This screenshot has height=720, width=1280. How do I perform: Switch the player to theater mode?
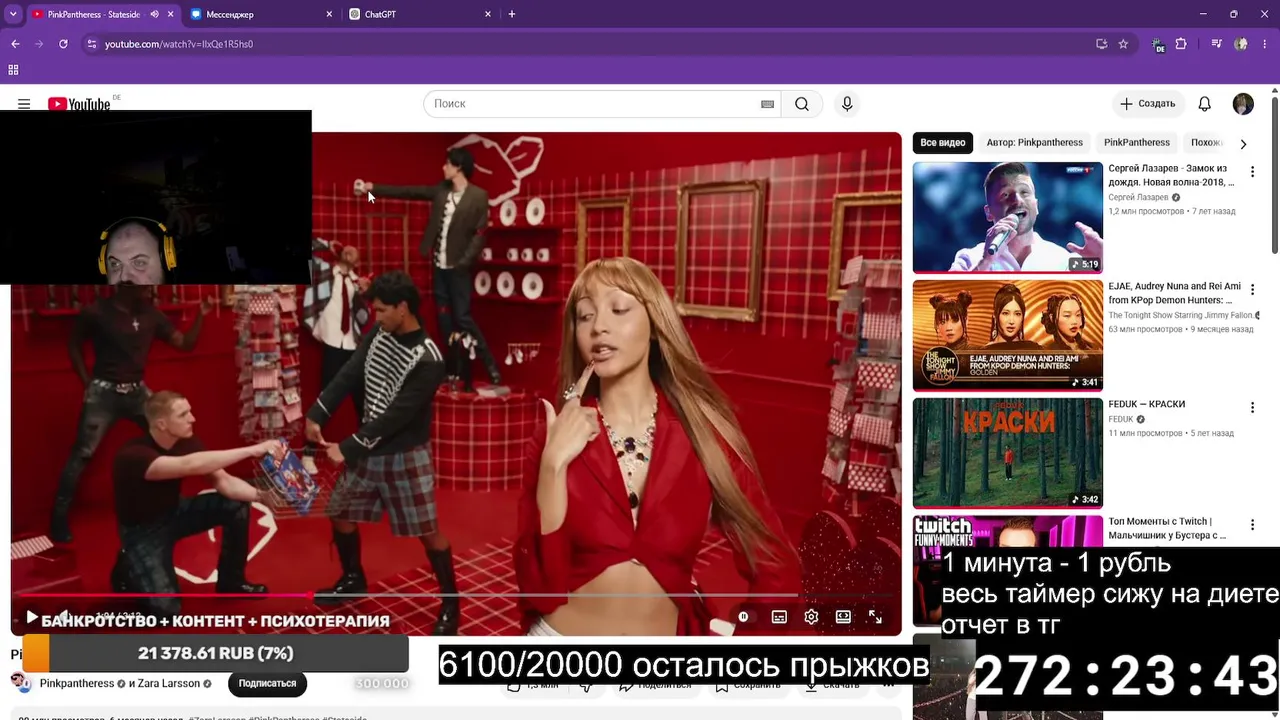click(843, 617)
